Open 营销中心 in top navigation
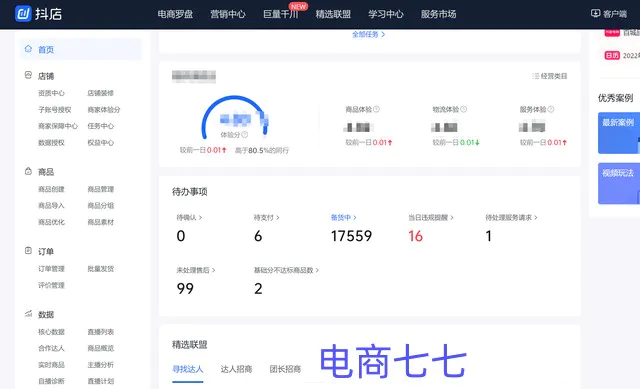This screenshot has width=640, height=389. click(x=228, y=14)
